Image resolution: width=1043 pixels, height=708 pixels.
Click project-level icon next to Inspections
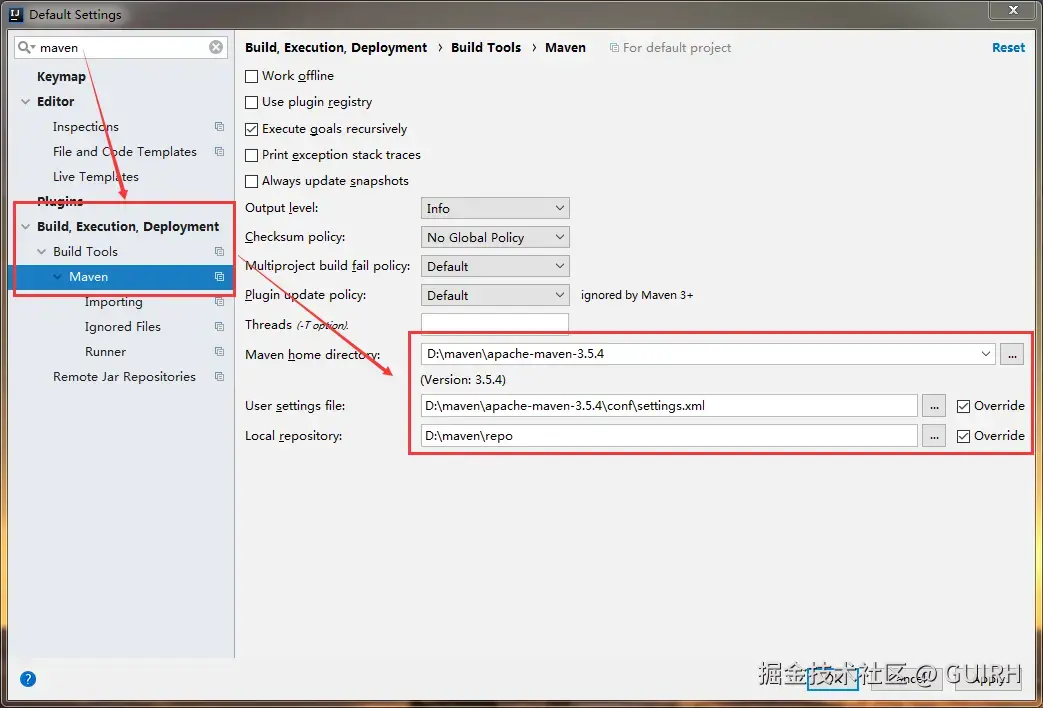220,126
